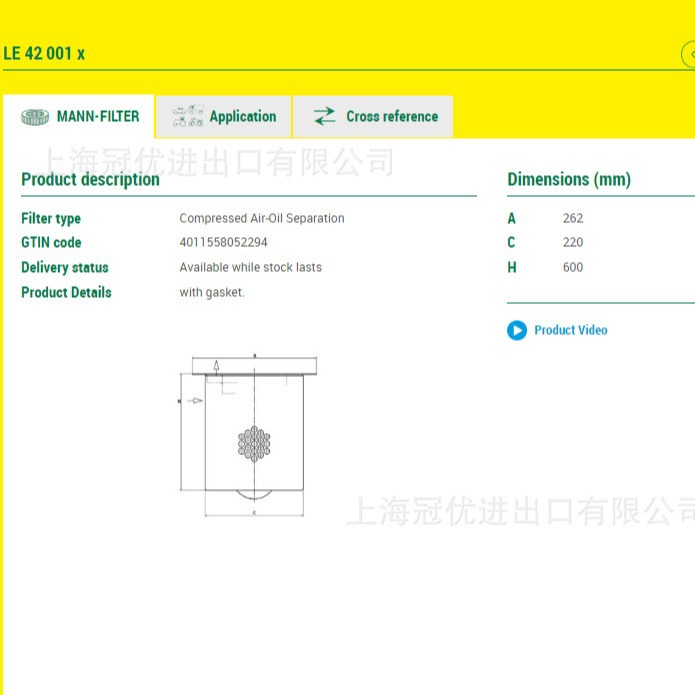Click the GTIN code label
The height and width of the screenshot is (695, 695).
[x=51, y=242]
